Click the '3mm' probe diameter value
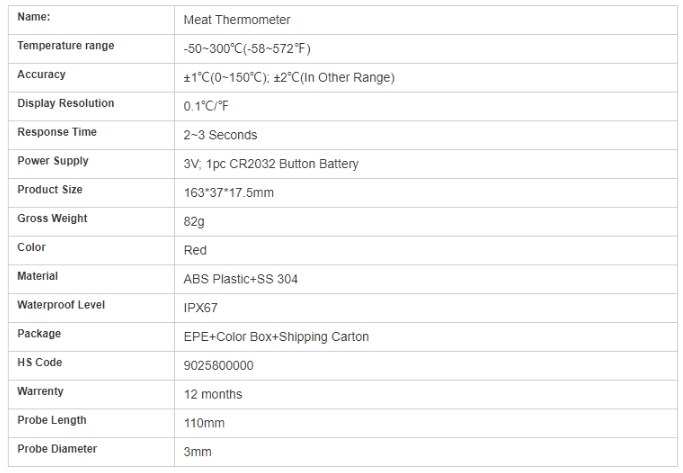 click(x=198, y=452)
